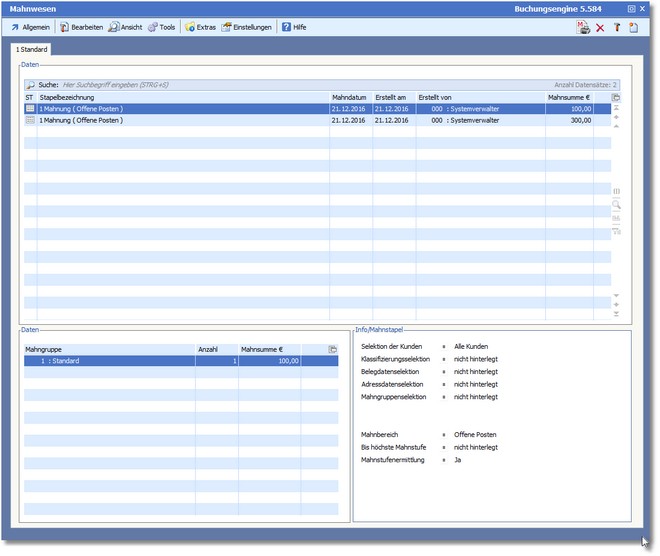Switch to the 1 Standard tab
This screenshot has width=660, height=556.
[x=31, y=49]
